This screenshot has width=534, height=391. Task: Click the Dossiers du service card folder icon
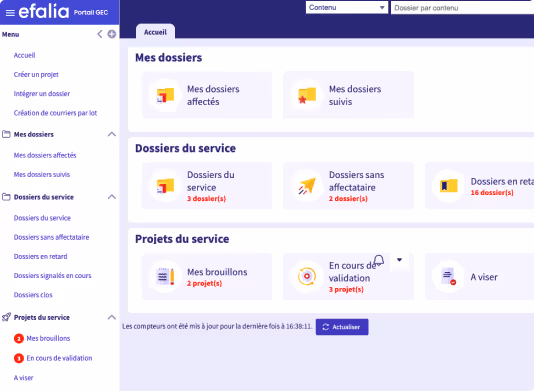(165, 186)
